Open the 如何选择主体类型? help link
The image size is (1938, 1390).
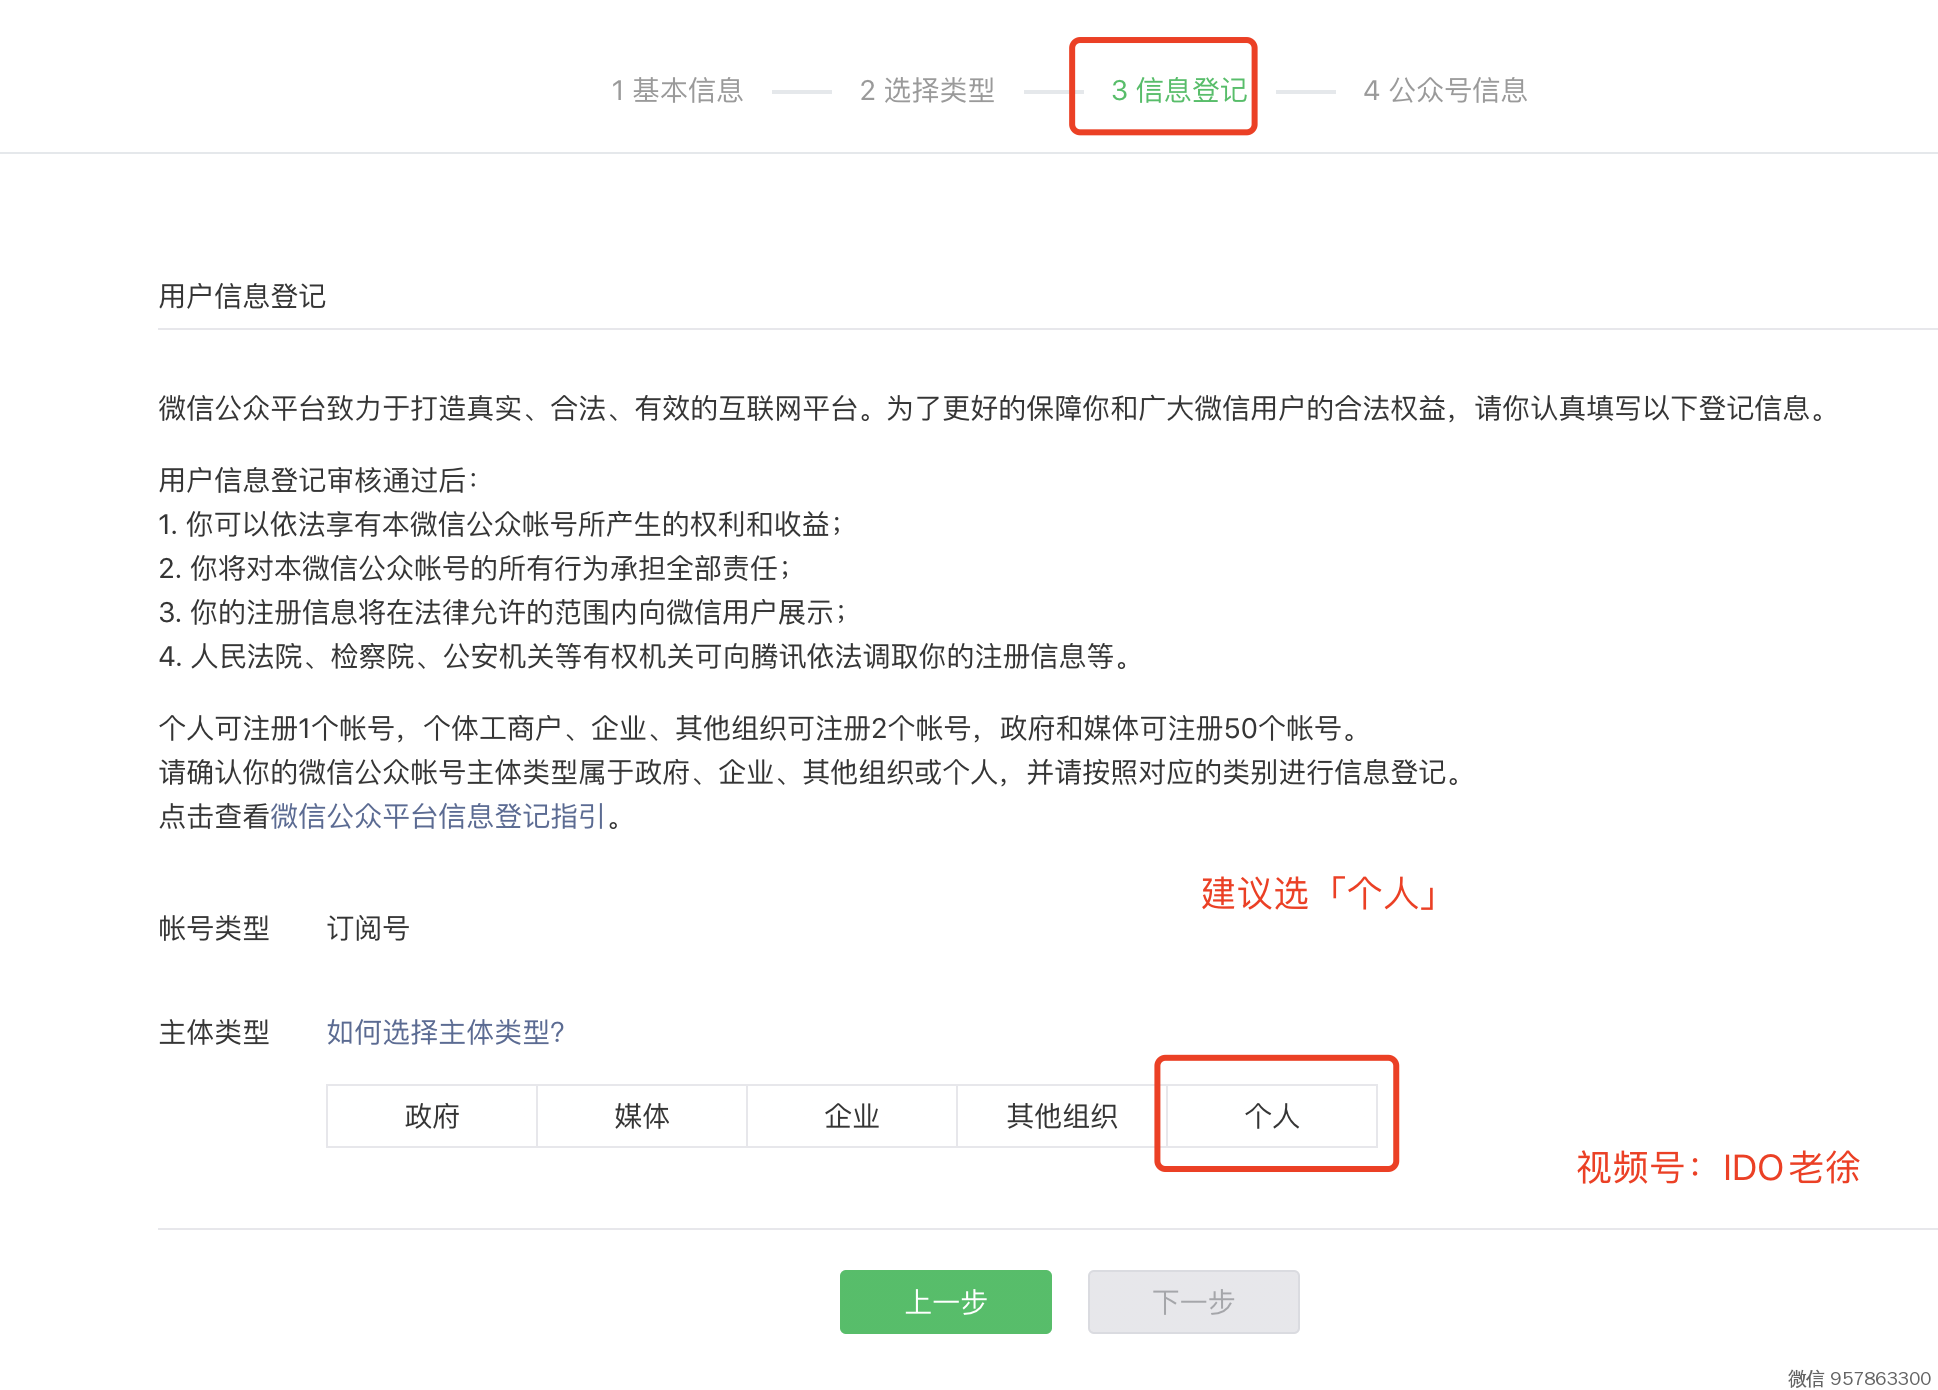[x=446, y=1032]
